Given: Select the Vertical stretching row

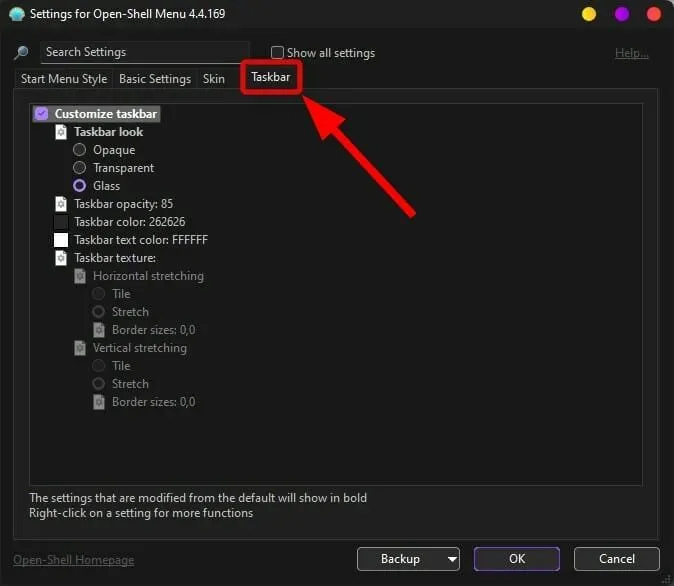Looking at the screenshot, I should click(140, 348).
